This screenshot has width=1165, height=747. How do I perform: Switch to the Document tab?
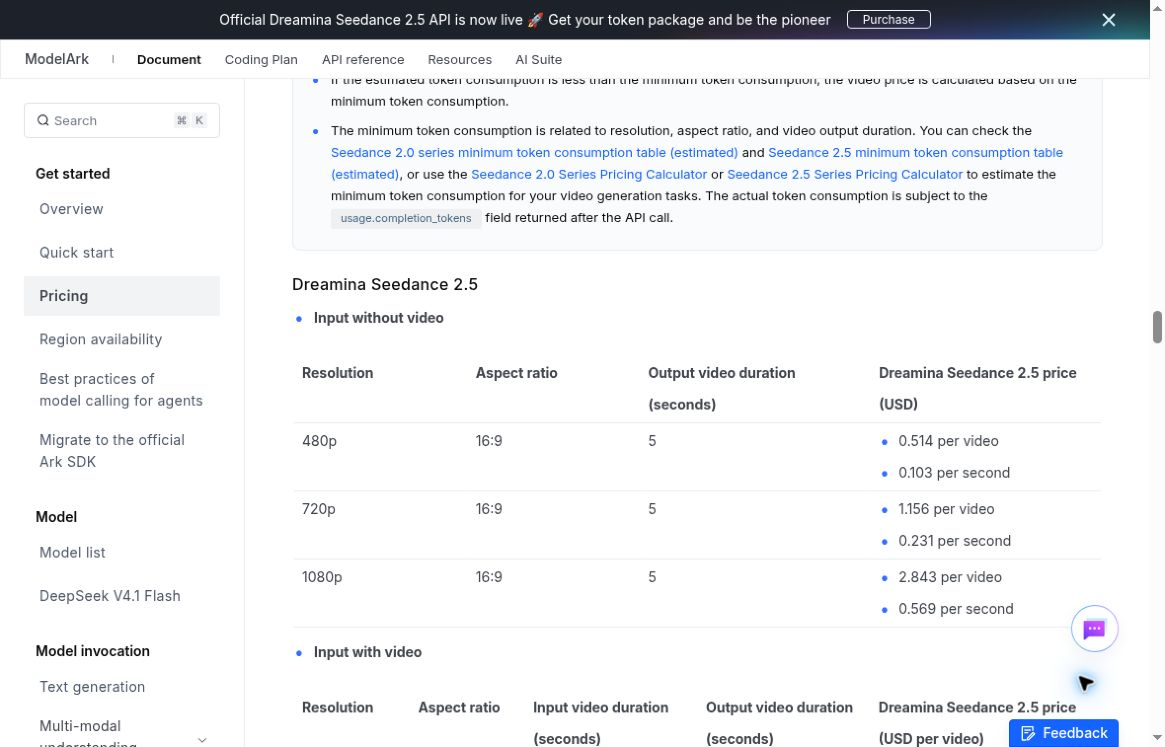[169, 59]
